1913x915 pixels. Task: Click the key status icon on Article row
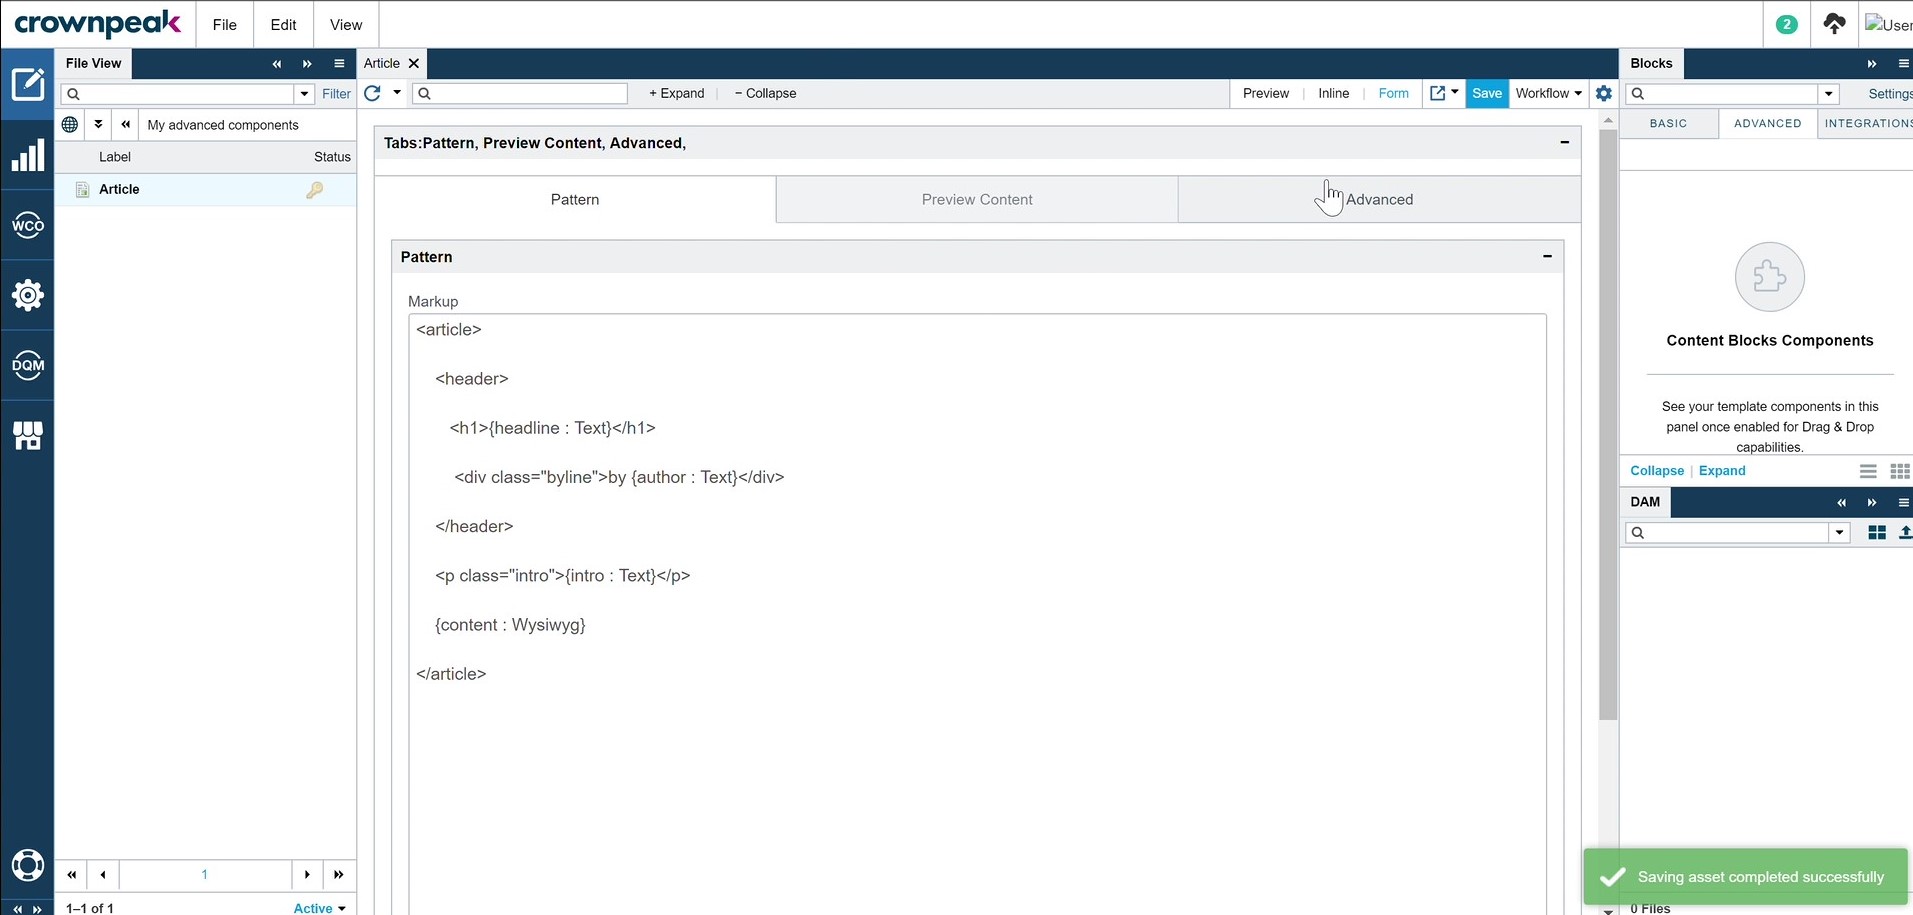[x=314, y=189]
